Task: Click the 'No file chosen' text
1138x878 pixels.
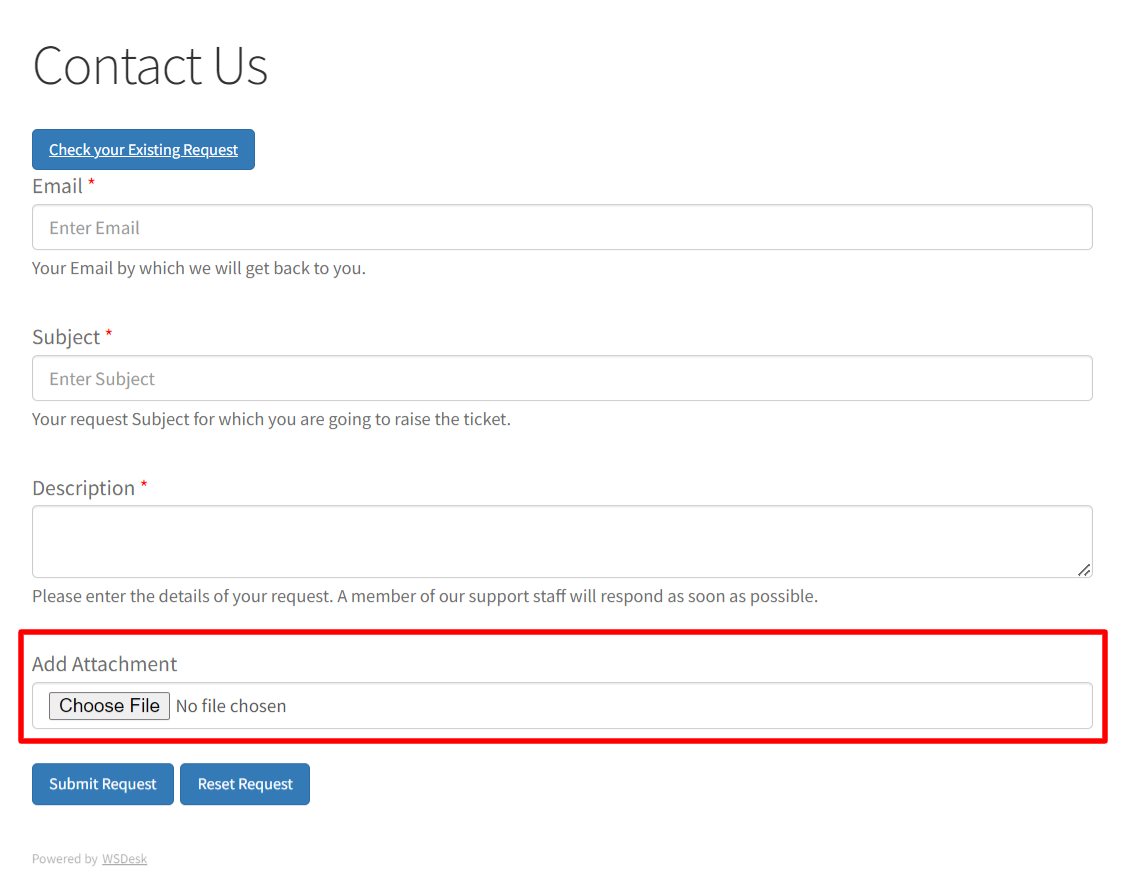Action: click(x=231, y=706)
